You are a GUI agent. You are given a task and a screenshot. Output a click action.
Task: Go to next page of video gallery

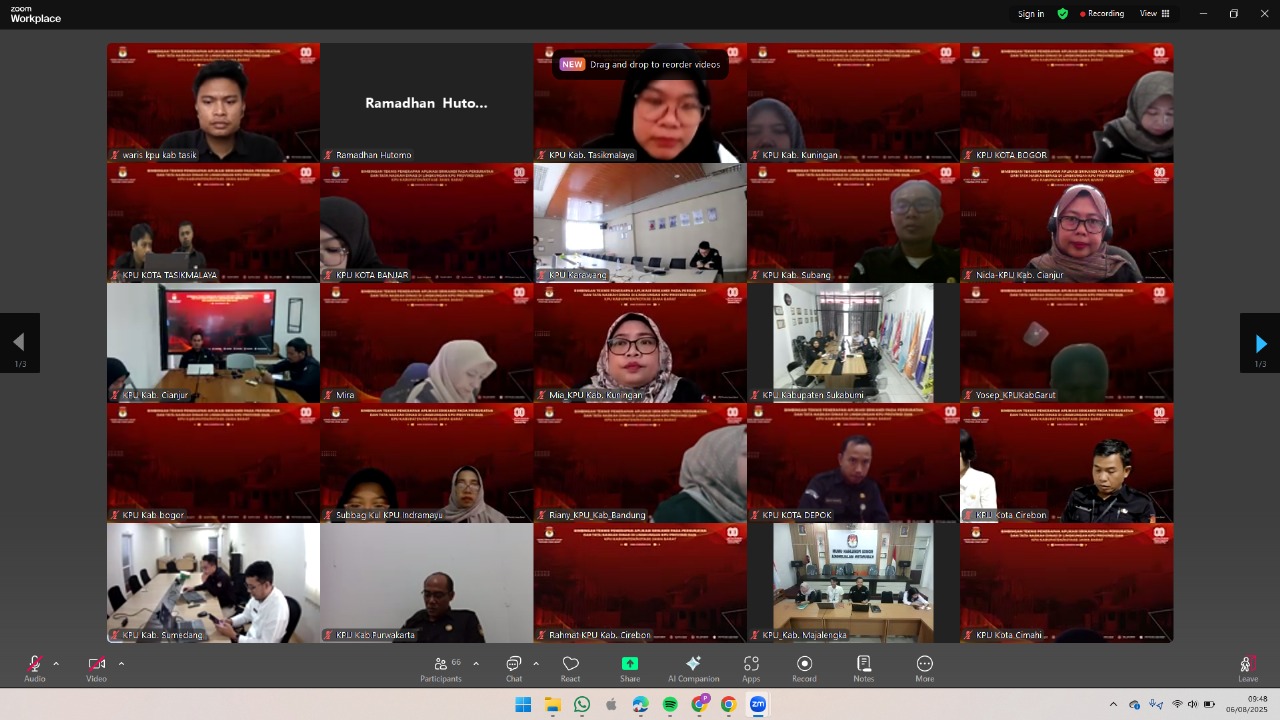pyautogui.click(x=1260, y=344)
